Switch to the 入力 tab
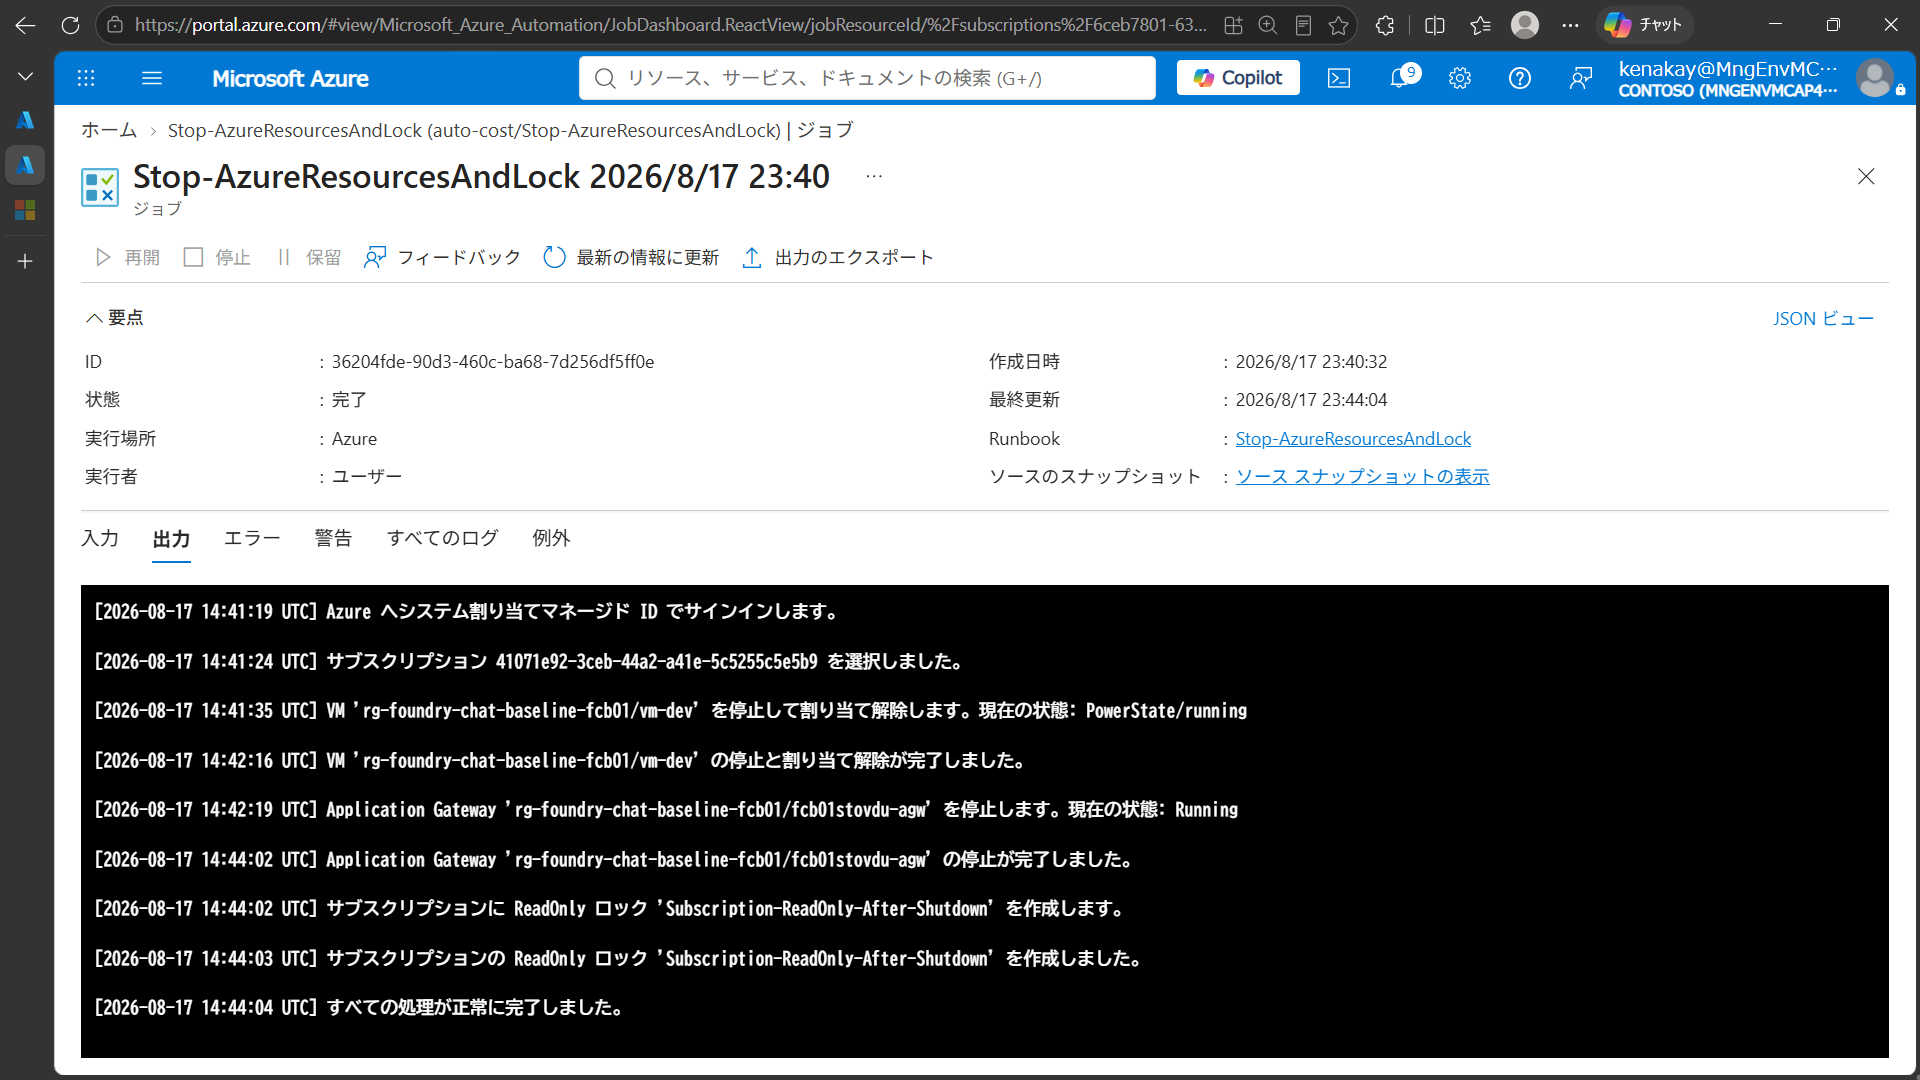This screenshot has width=1920, height=1080. pos(100,538)
